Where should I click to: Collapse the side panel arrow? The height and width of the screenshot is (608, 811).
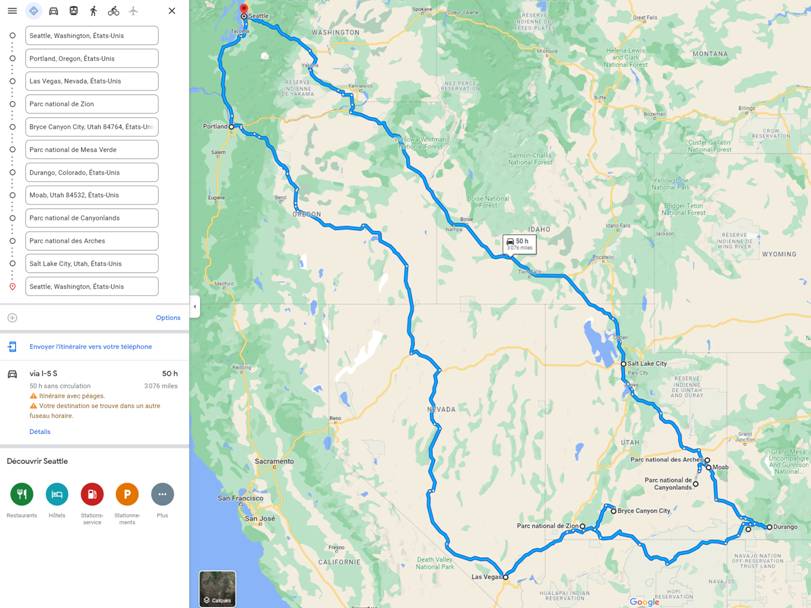pos(194,307)
